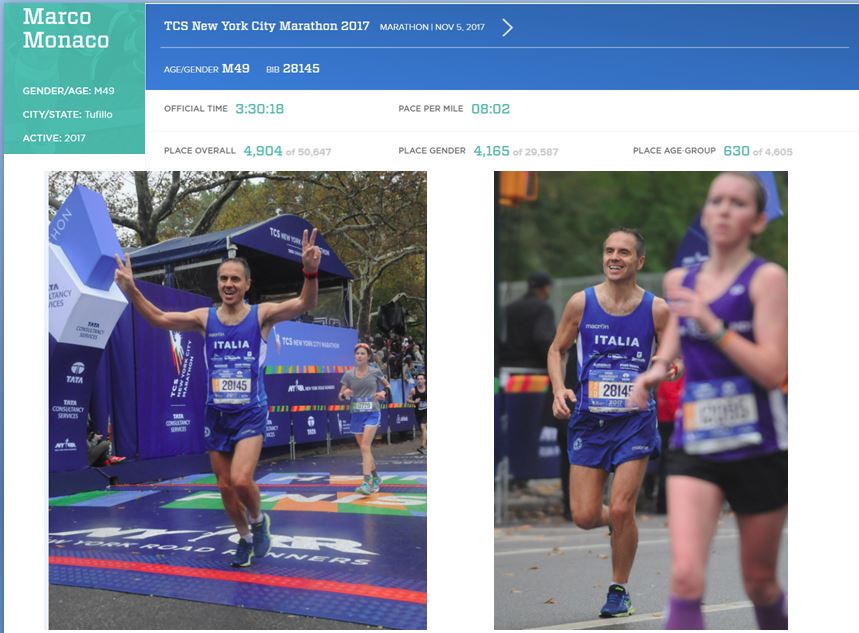The width and height of the screenshot is (859, 633).
Task: Click the 'of 50,647' overall total
Action: point(309,152)
